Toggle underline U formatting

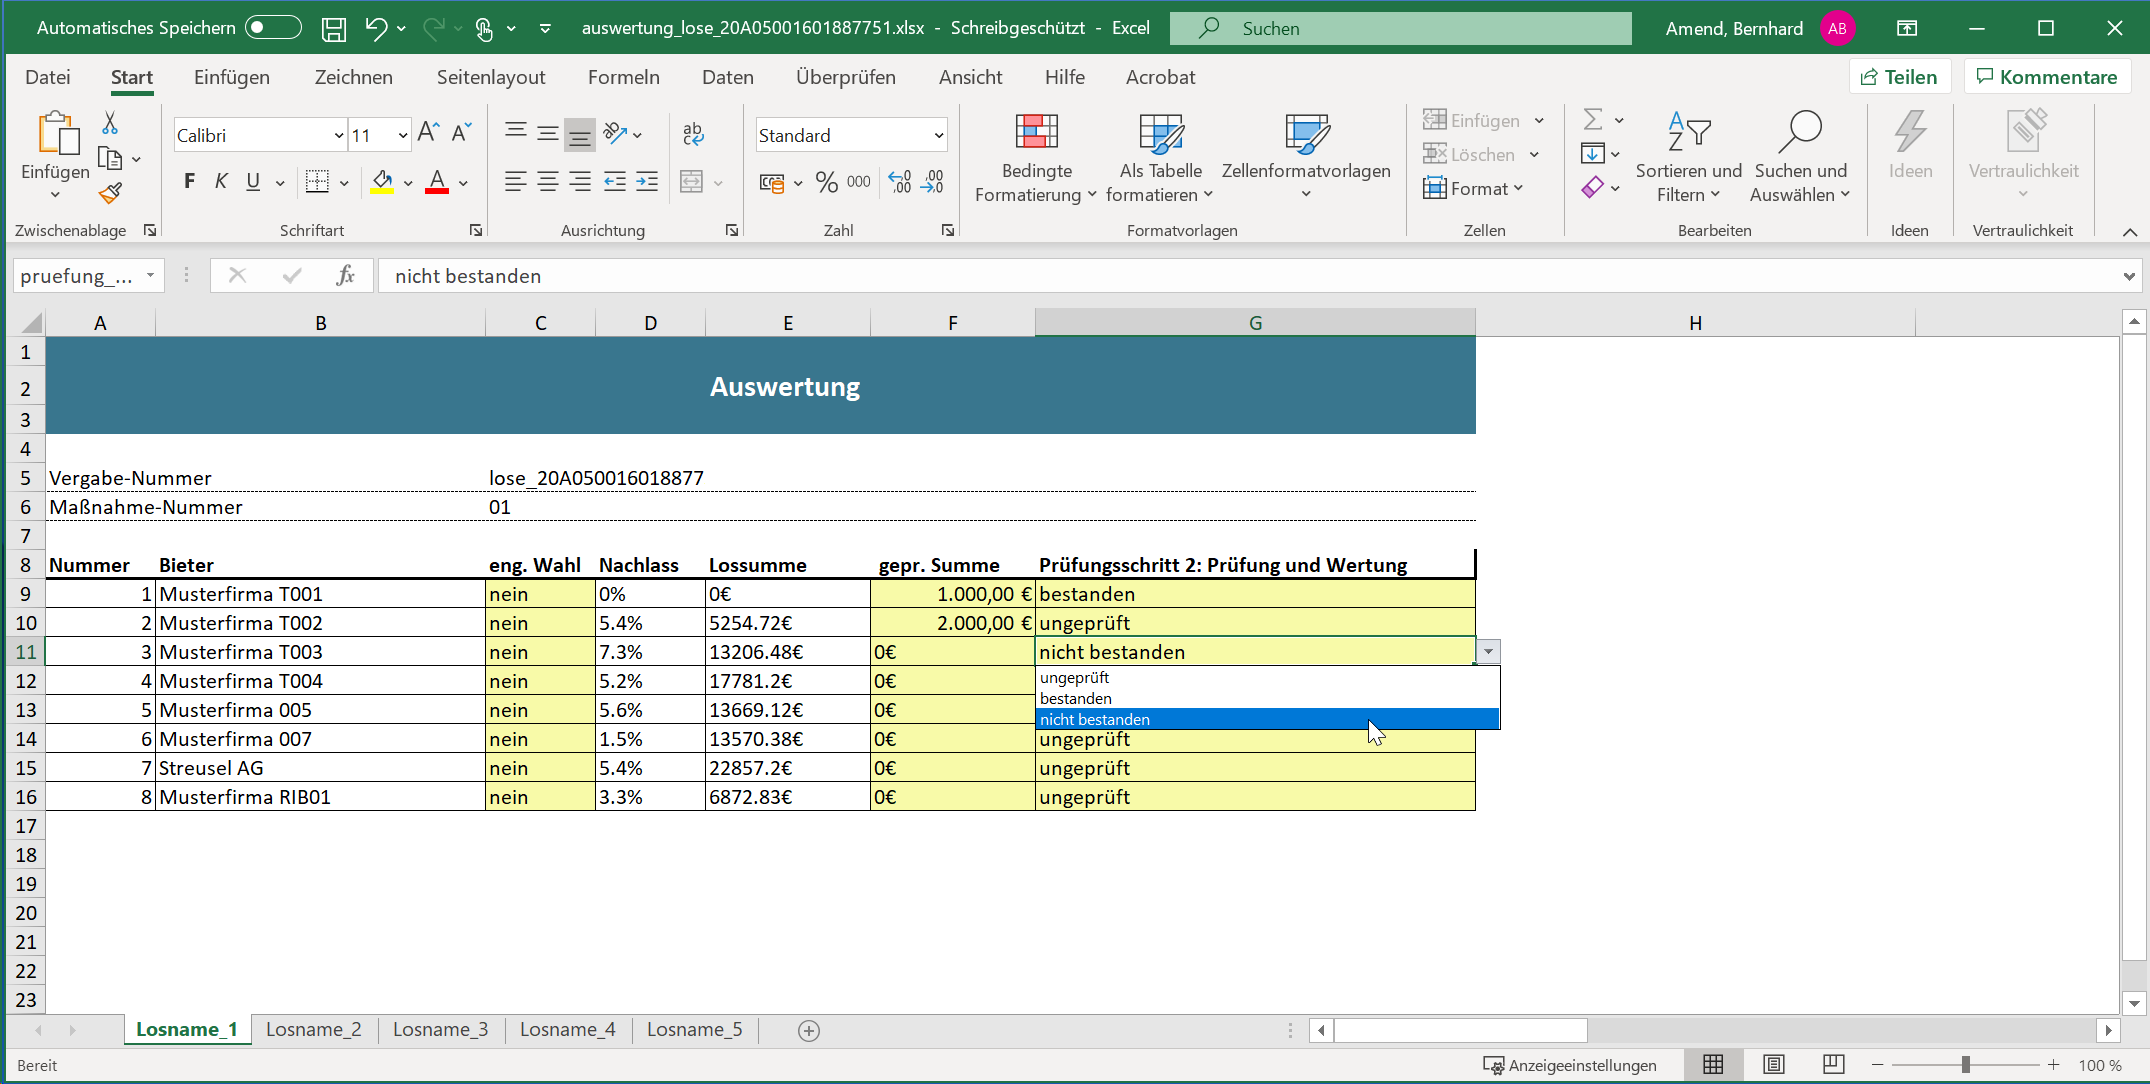click(x=253, y=182)
